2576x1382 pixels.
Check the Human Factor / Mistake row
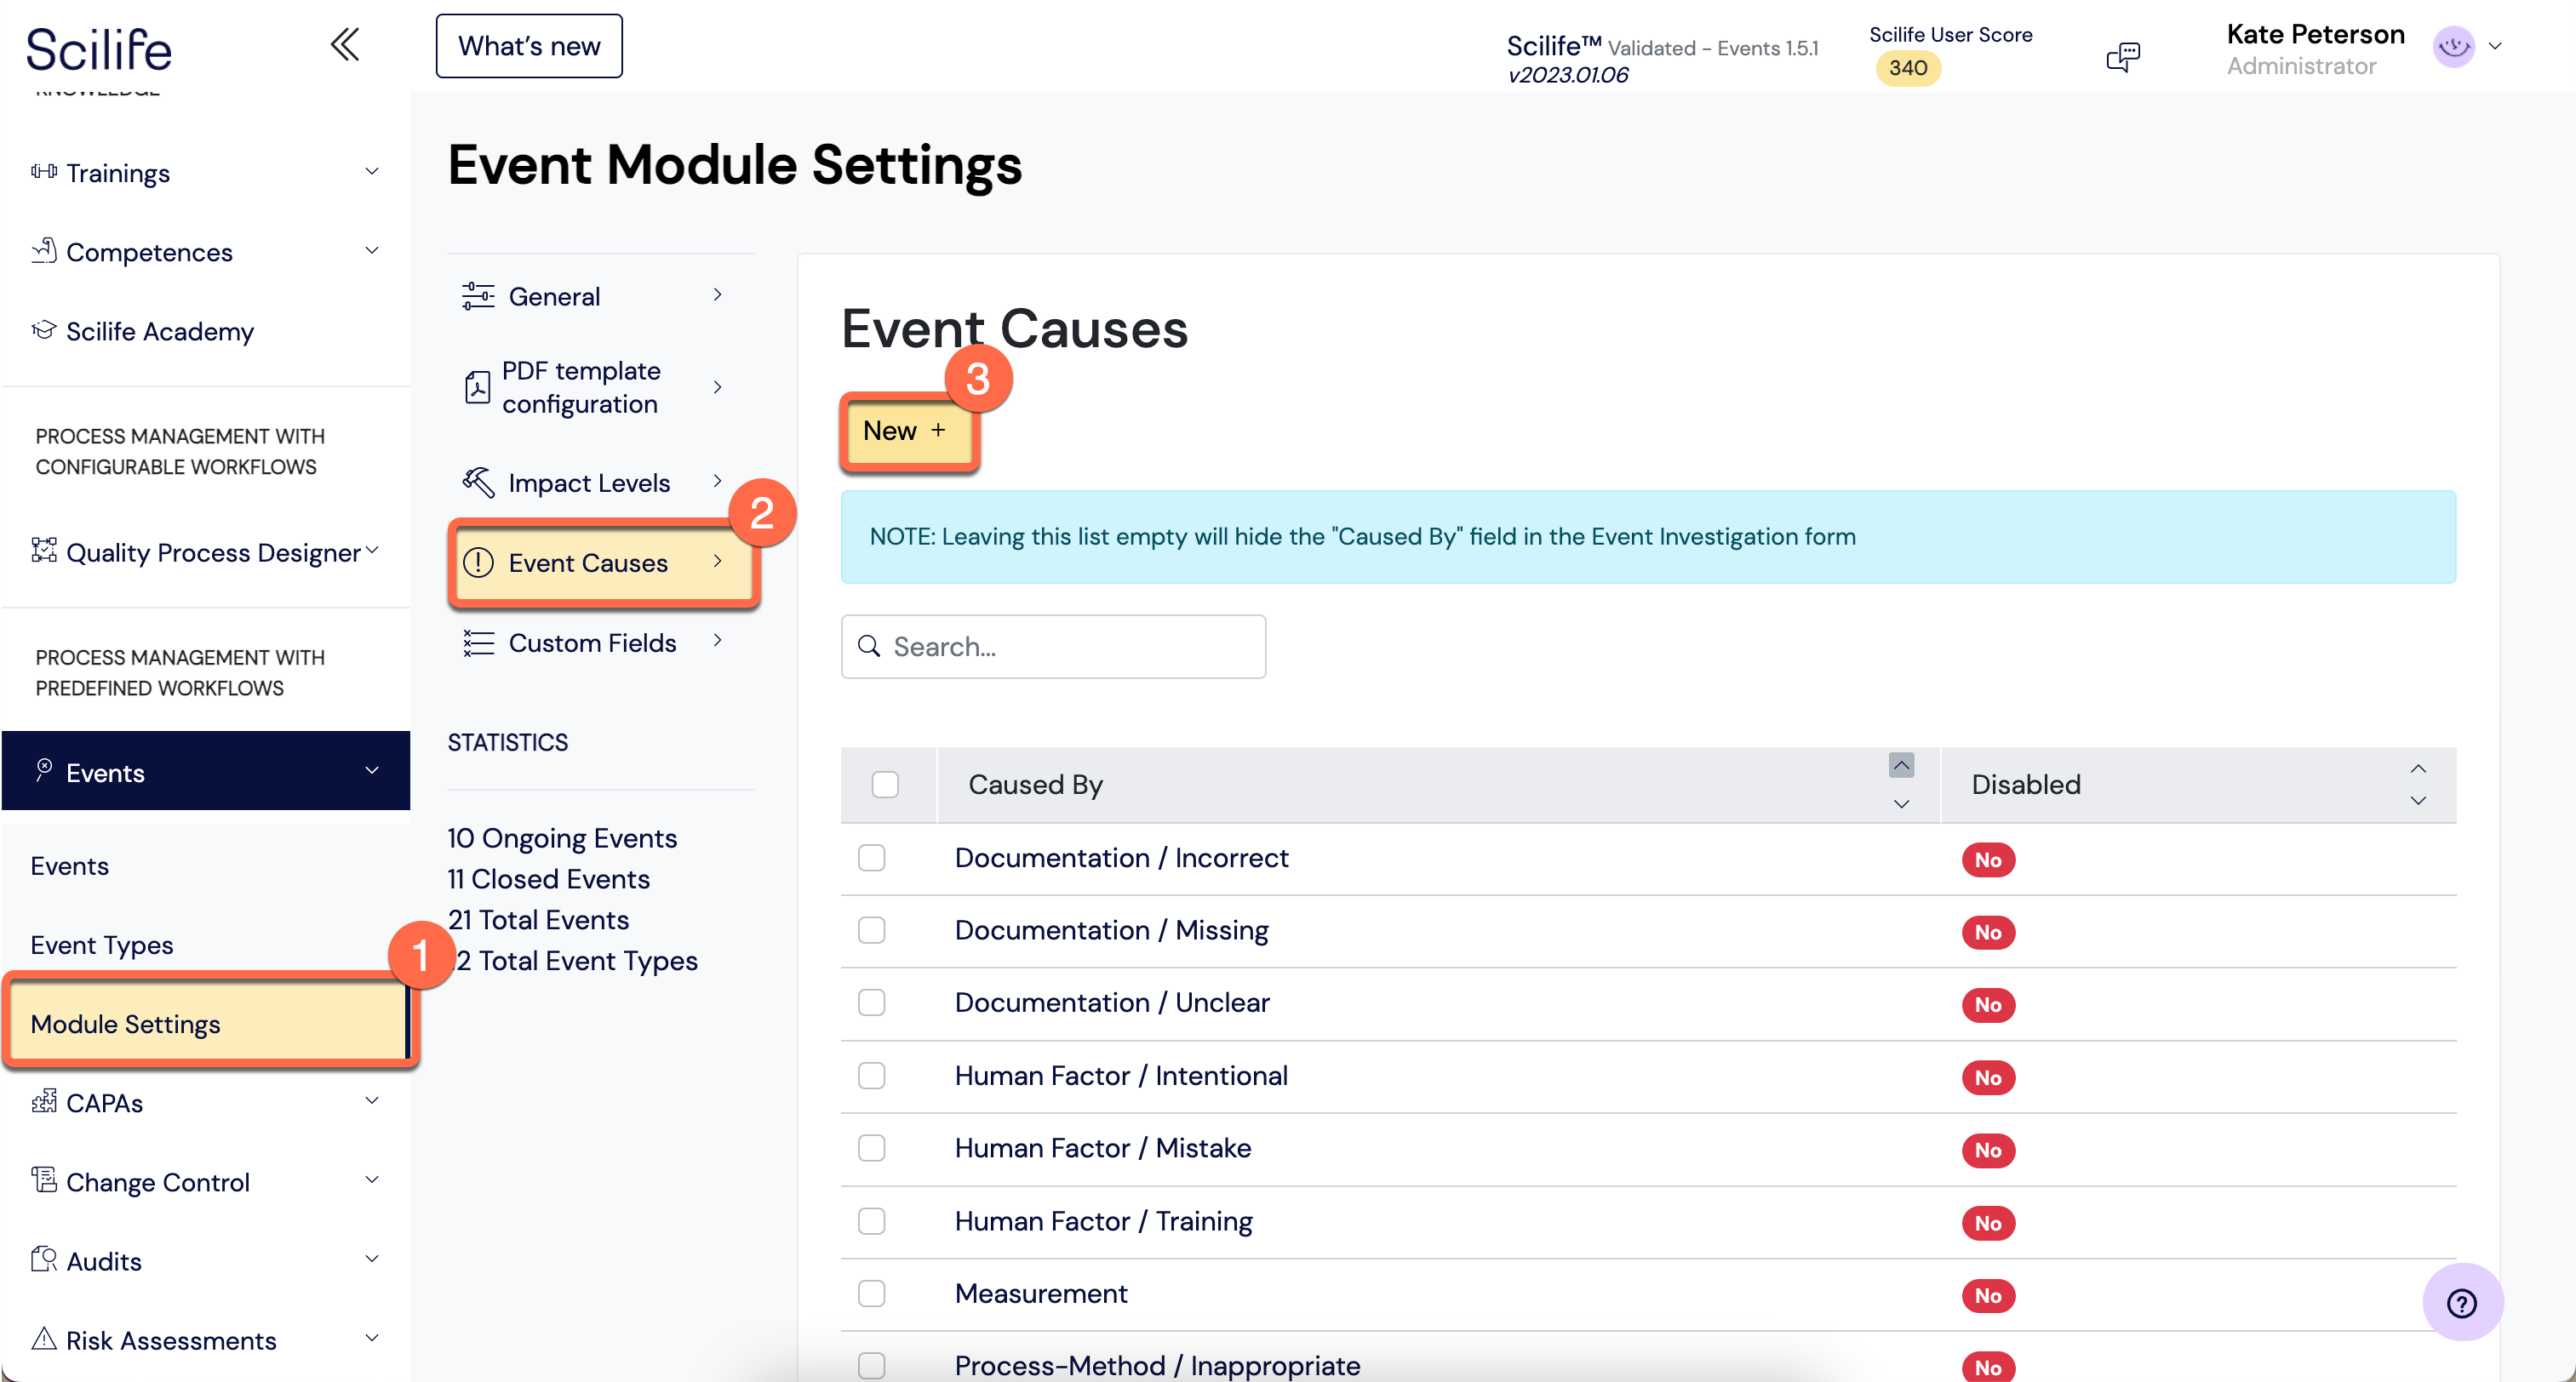(x=872, y=1148)
